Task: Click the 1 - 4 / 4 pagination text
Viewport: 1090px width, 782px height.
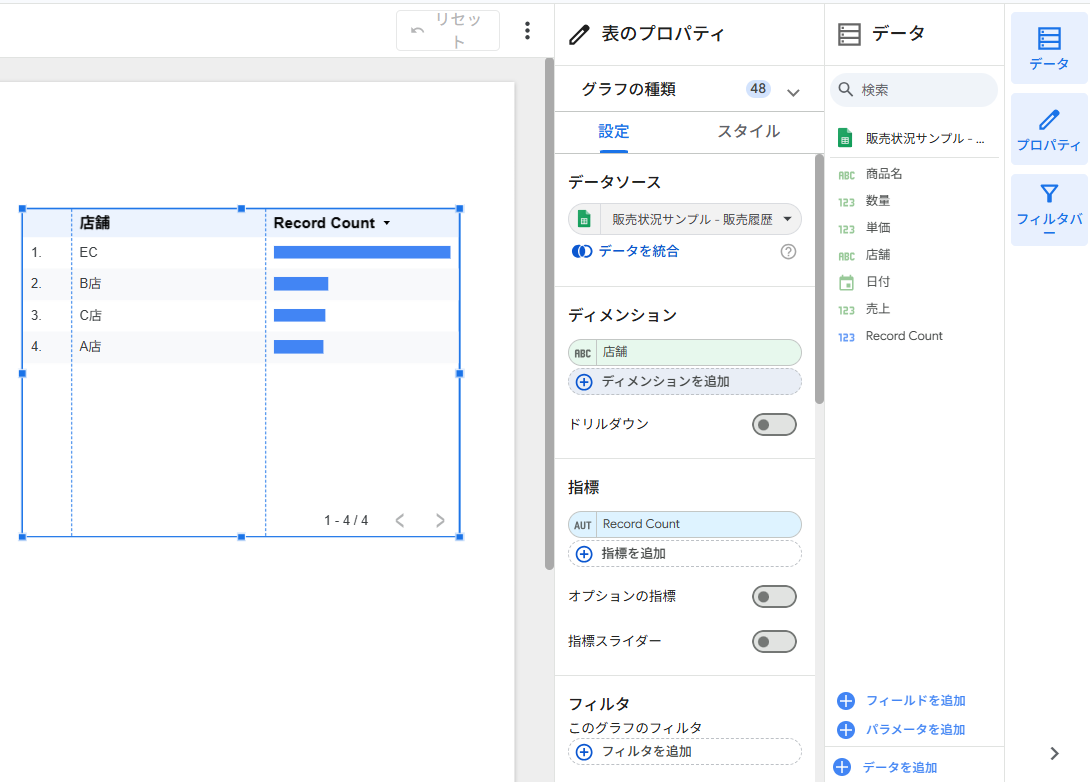Action: point(345,521)
